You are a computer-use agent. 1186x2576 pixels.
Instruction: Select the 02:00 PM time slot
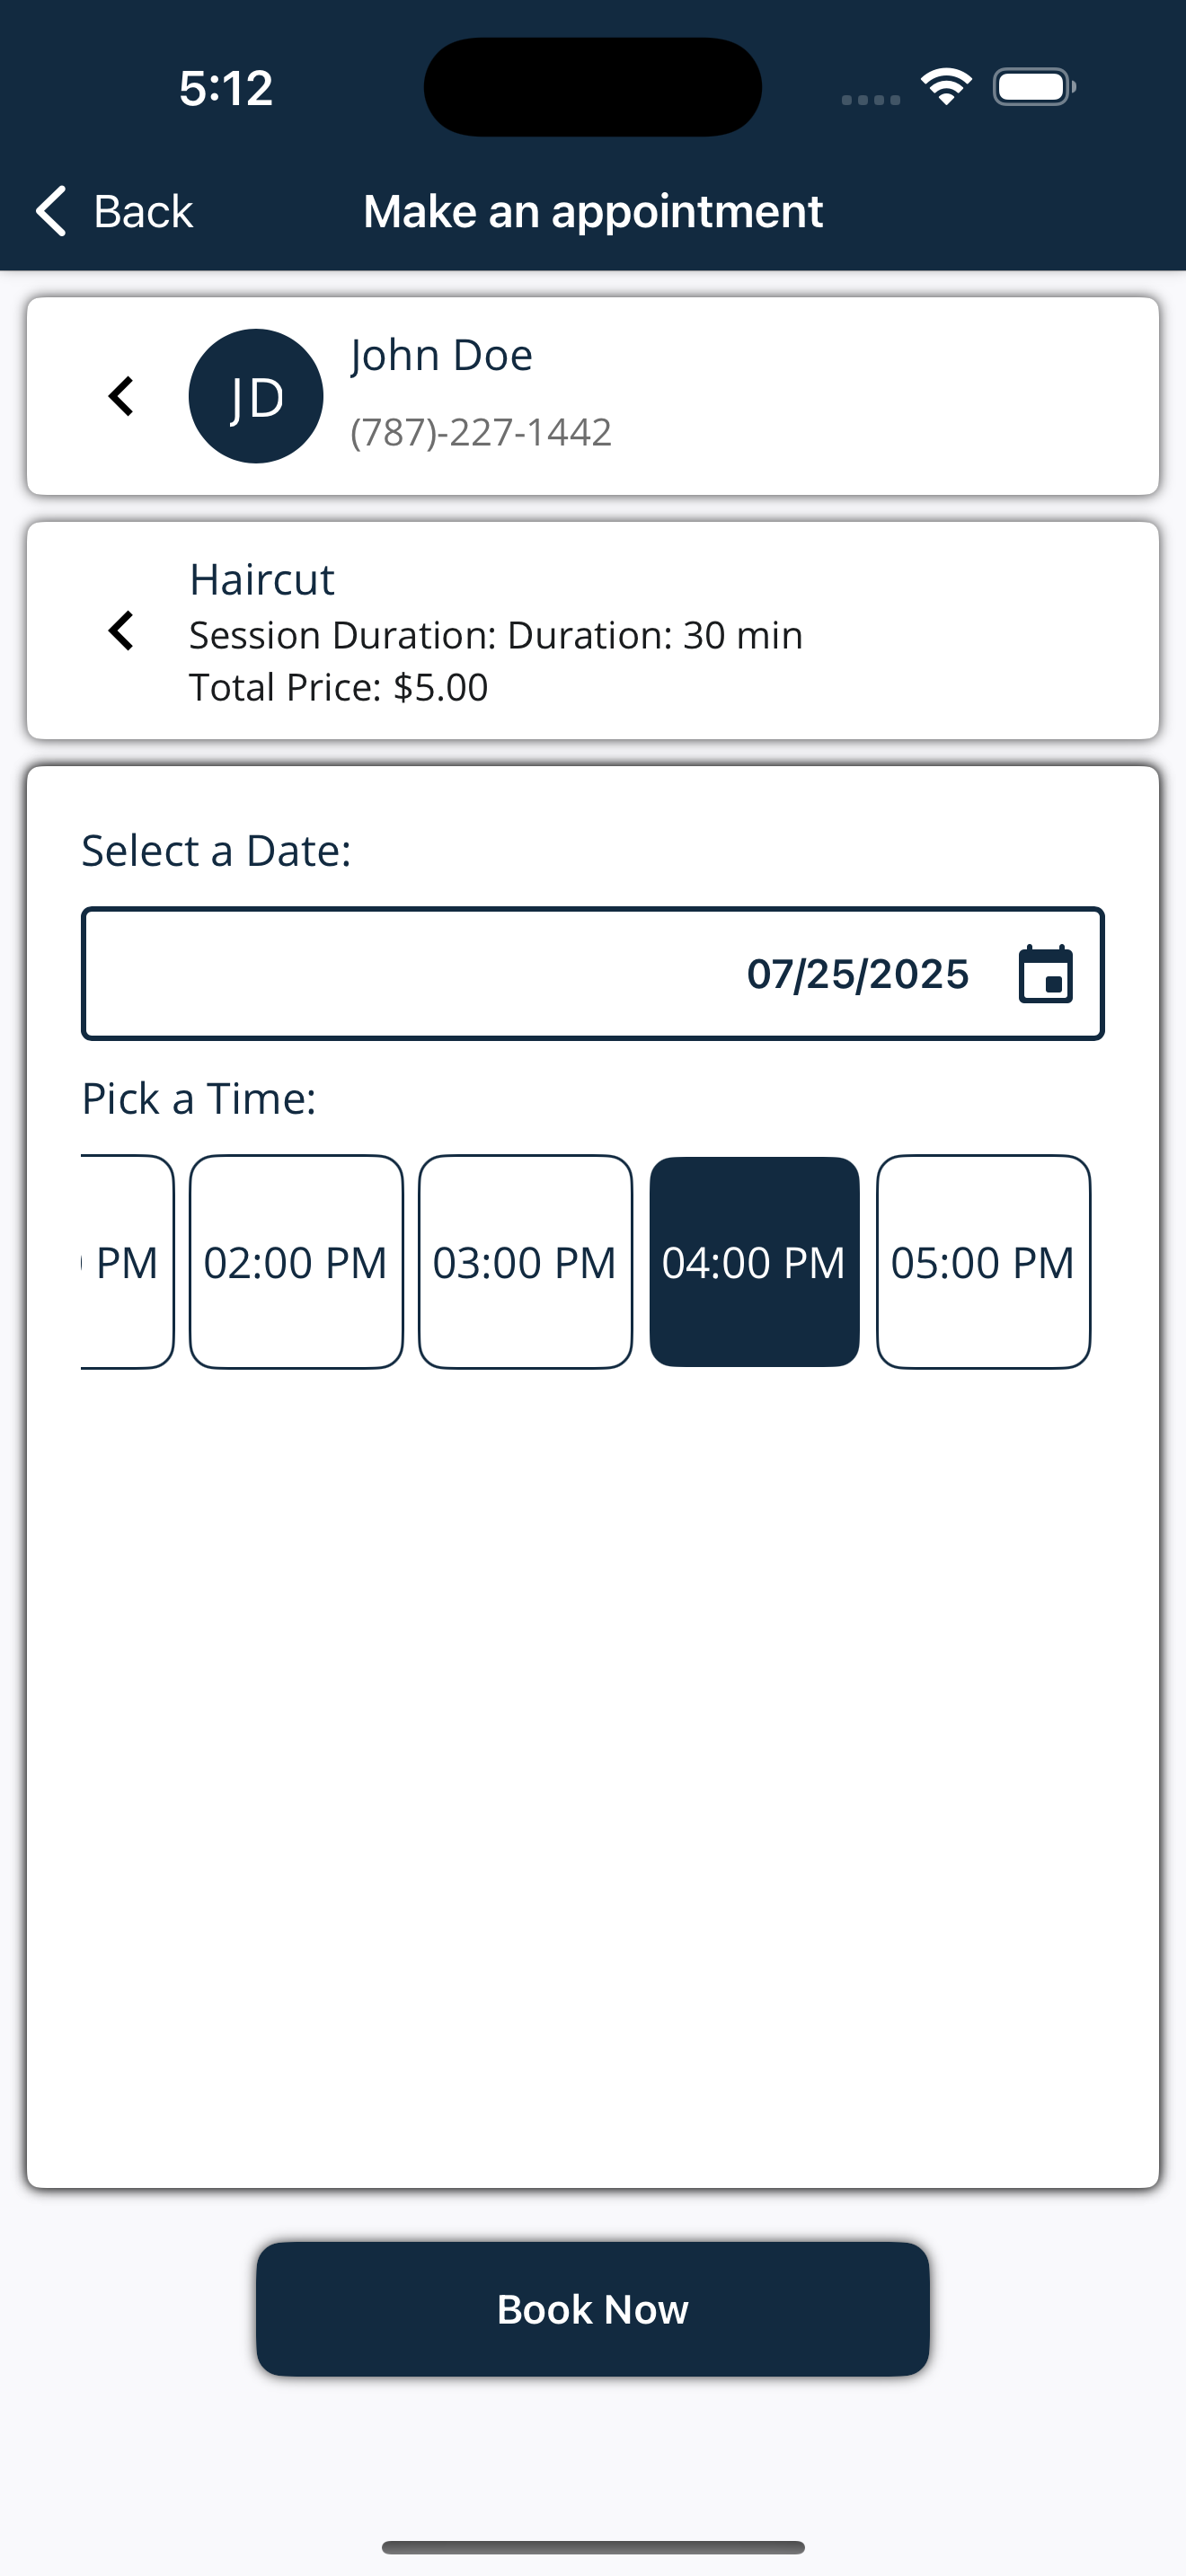[296, 1262]
